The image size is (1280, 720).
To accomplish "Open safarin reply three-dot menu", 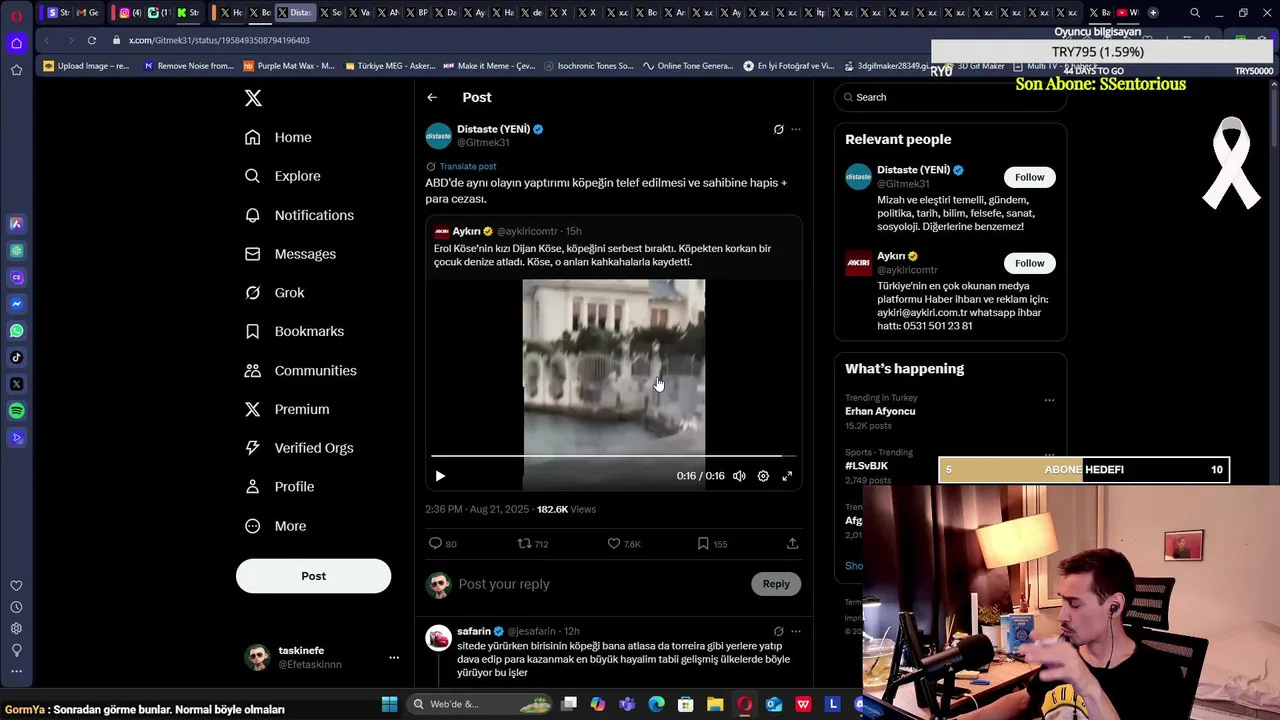I will (x=796, y=631).
